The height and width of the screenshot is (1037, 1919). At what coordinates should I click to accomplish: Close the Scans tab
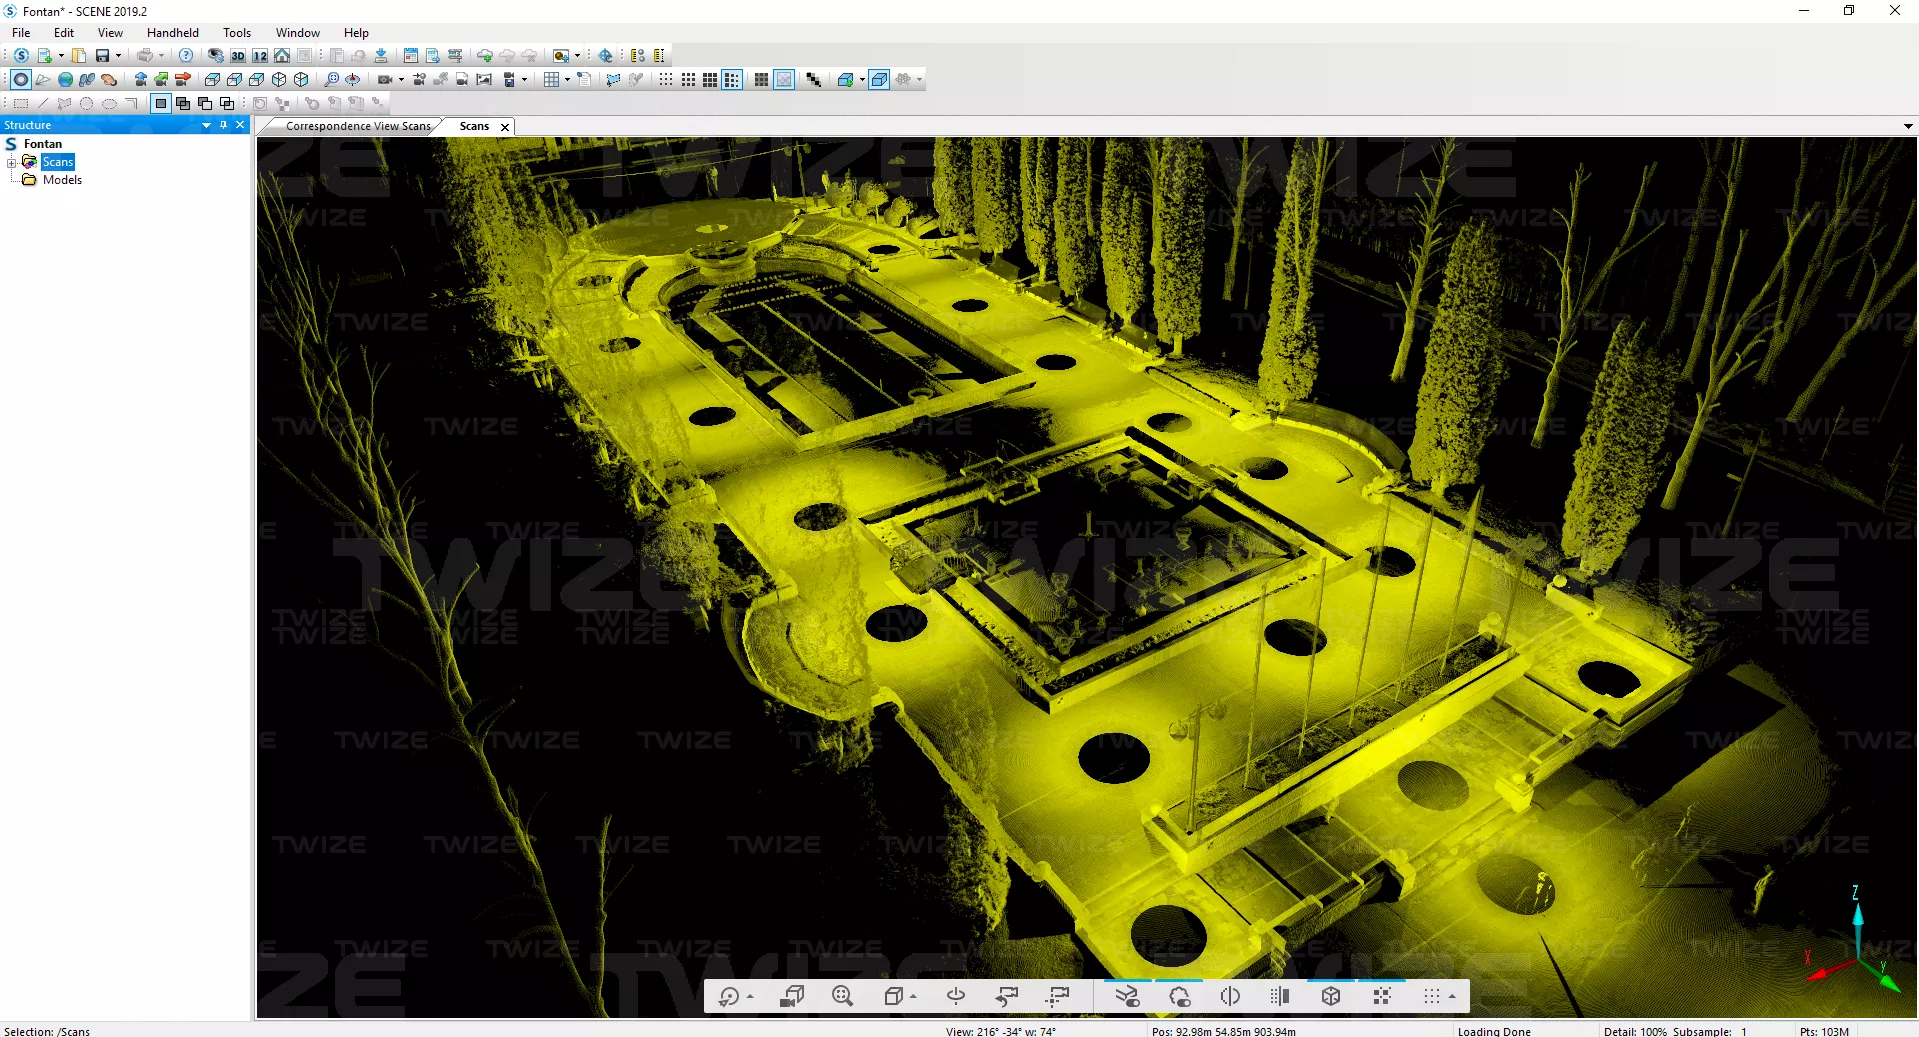pos(505,127)
